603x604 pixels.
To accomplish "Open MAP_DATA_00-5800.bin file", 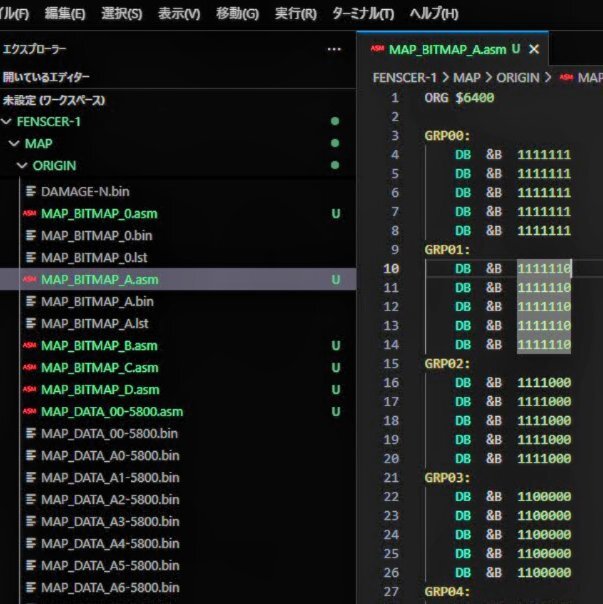I will click(x=109, y=433).
